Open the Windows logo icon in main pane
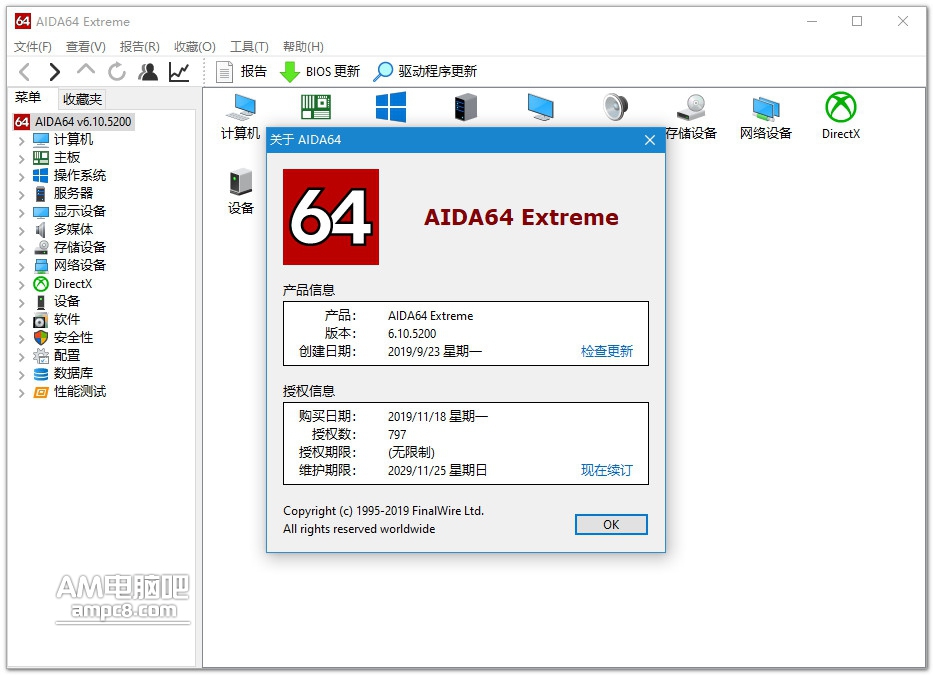Image resolution: width=933 pixels, height=675 pixels. click(x=391, y=107)
